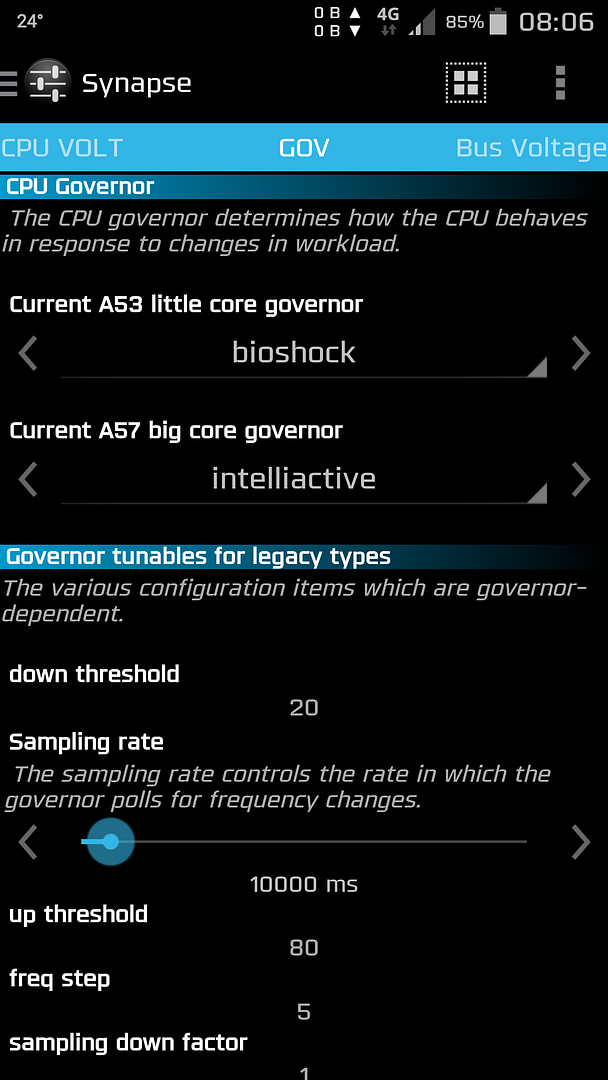Switch to the CPU VOLT tab

[x=62, y=148]
